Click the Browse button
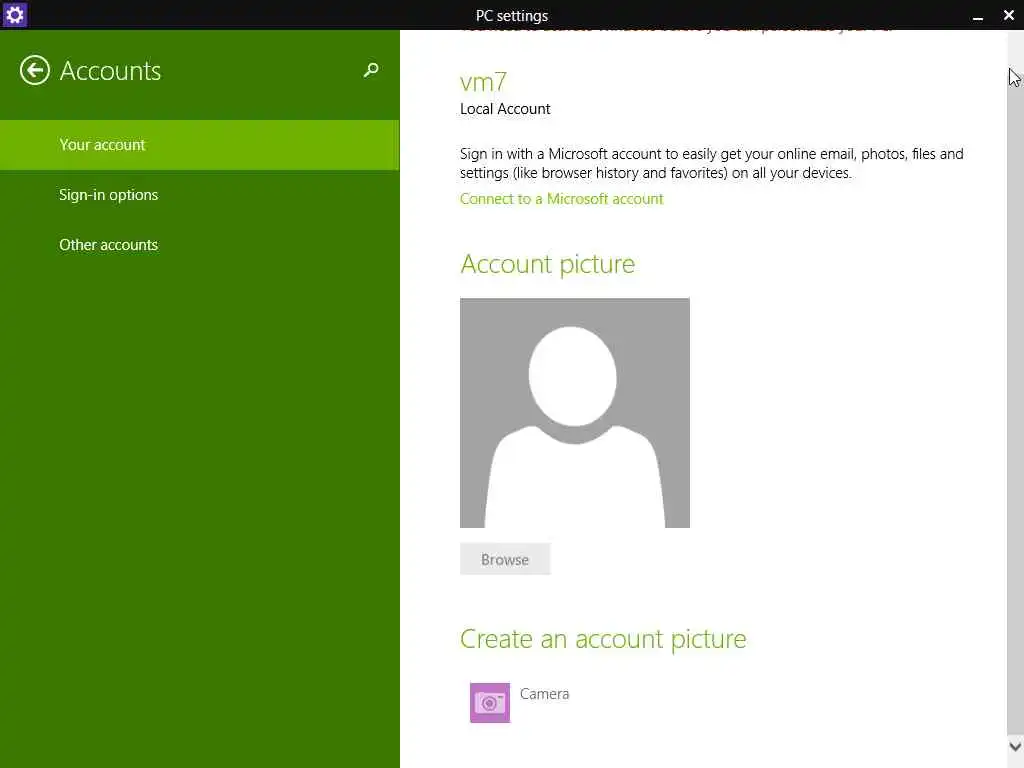This screenshot has width=1024, height=768. (505, 559)
